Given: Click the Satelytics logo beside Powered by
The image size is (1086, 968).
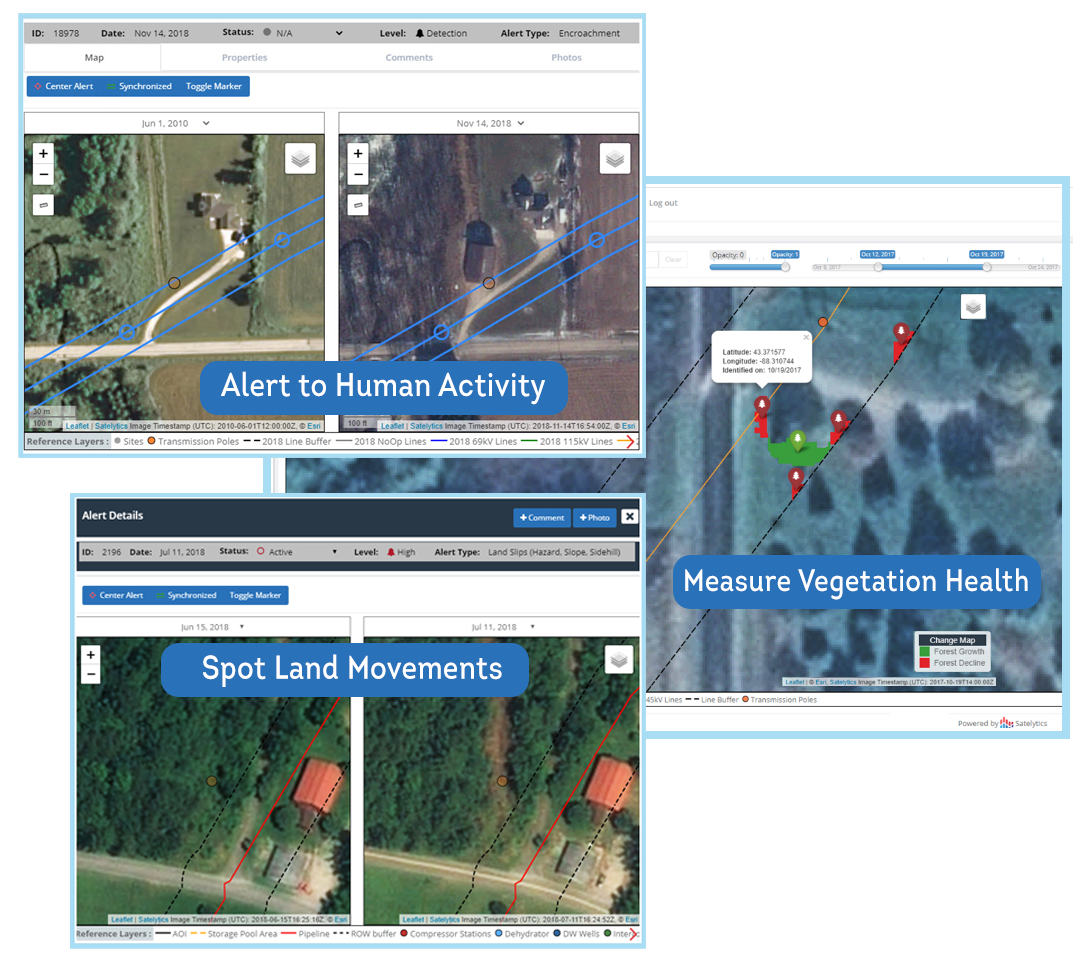Looking at the screenshot, I should coord(1006,724).
